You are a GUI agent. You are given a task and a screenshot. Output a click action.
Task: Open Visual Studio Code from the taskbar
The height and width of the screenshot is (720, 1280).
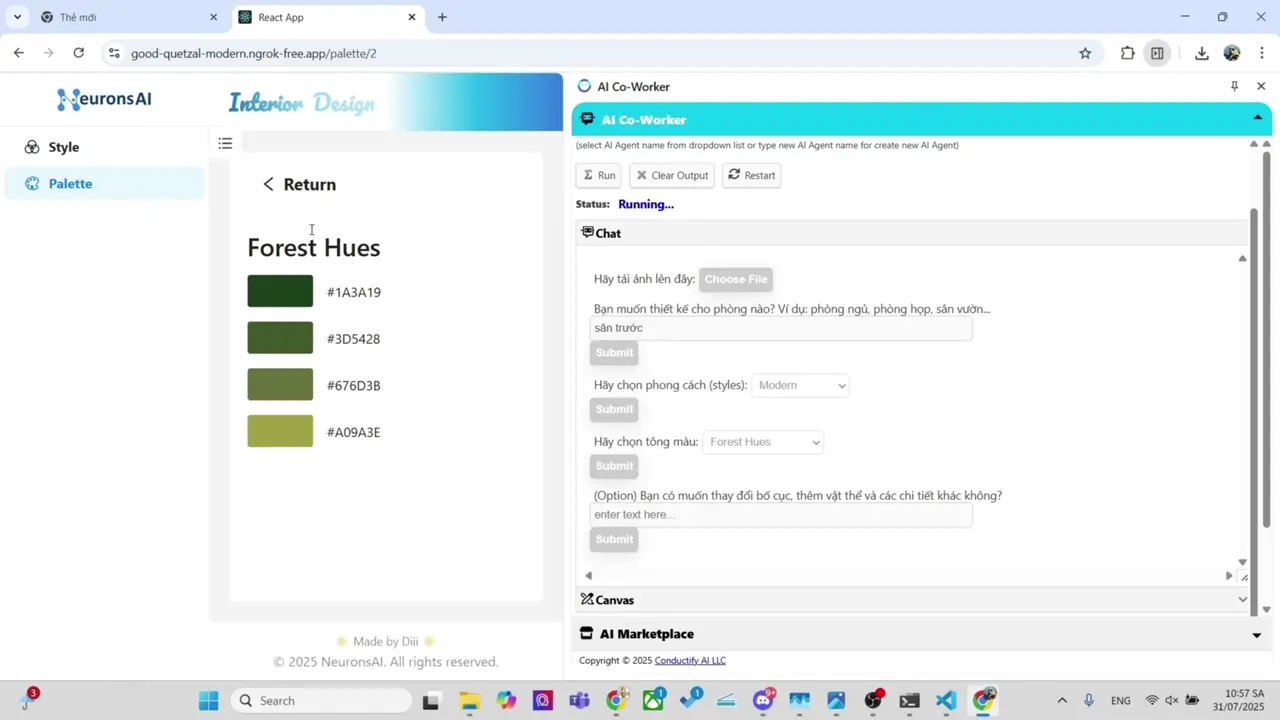(946, 700)
